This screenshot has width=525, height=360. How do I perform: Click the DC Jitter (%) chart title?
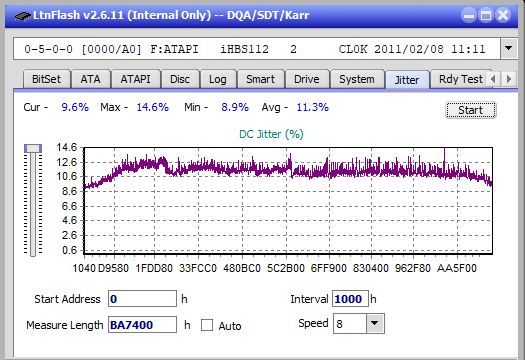(271, 134)
